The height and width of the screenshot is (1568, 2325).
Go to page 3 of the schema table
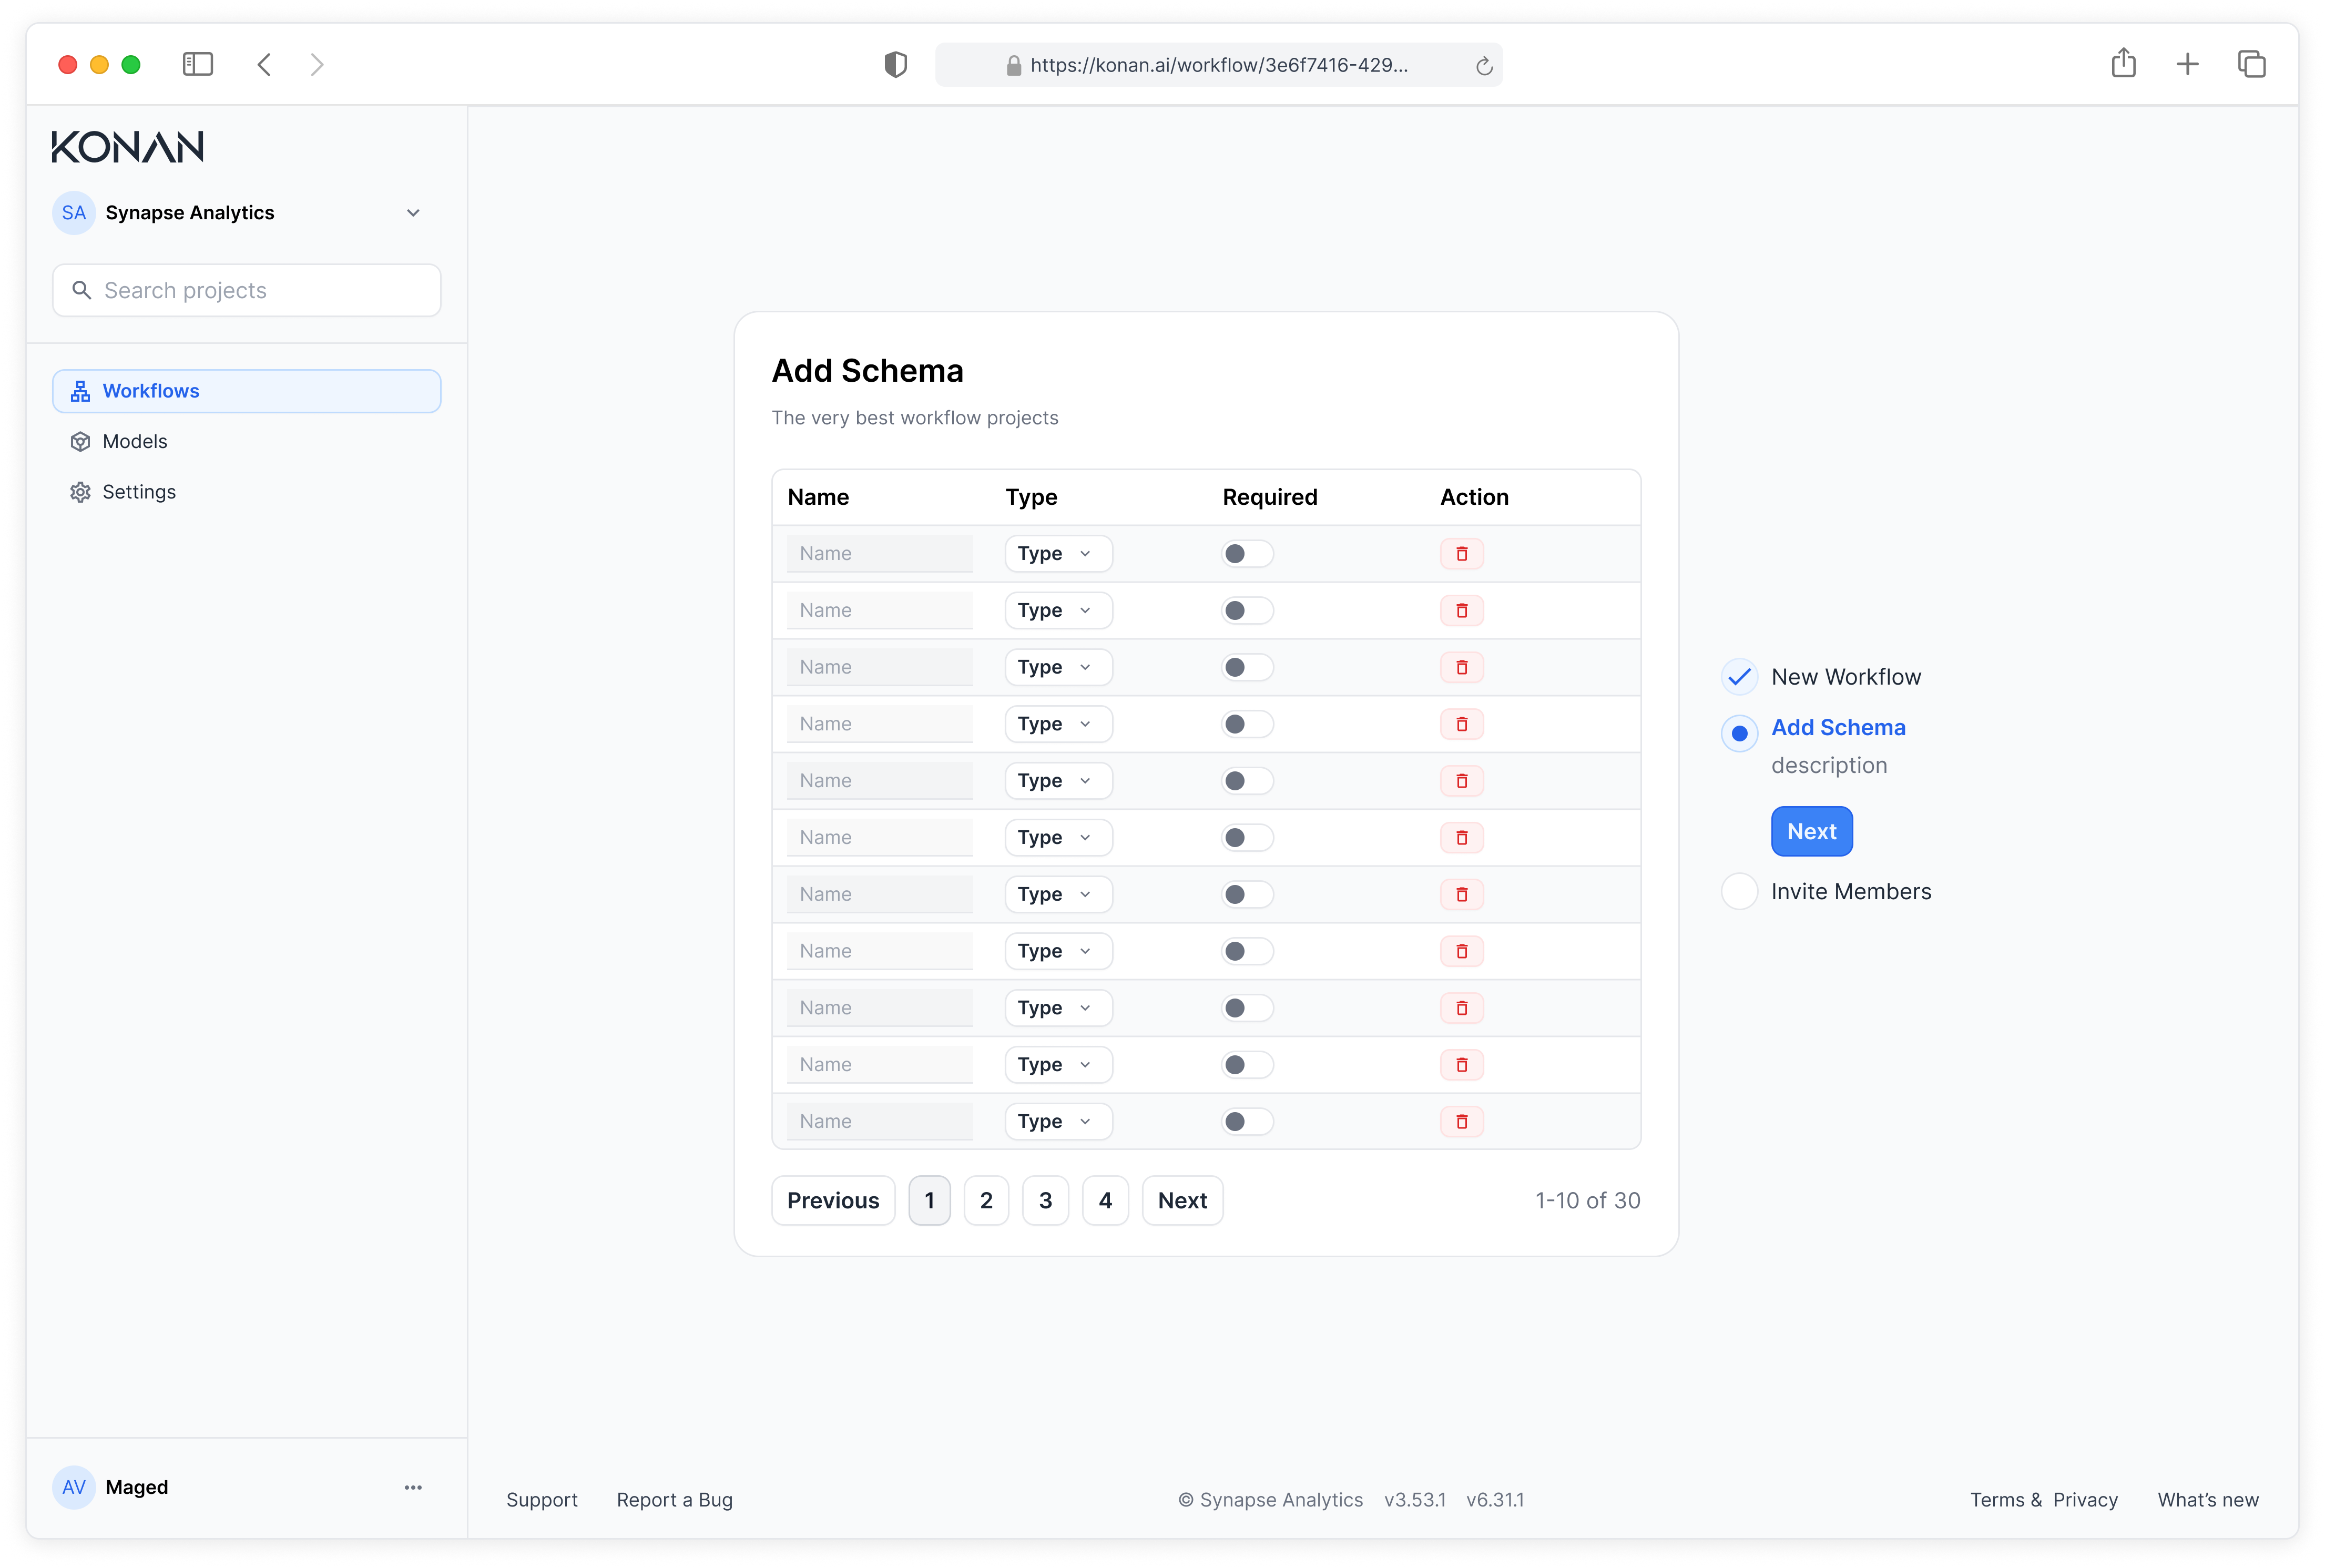pyautogui.click(x=1045, y=1200)
